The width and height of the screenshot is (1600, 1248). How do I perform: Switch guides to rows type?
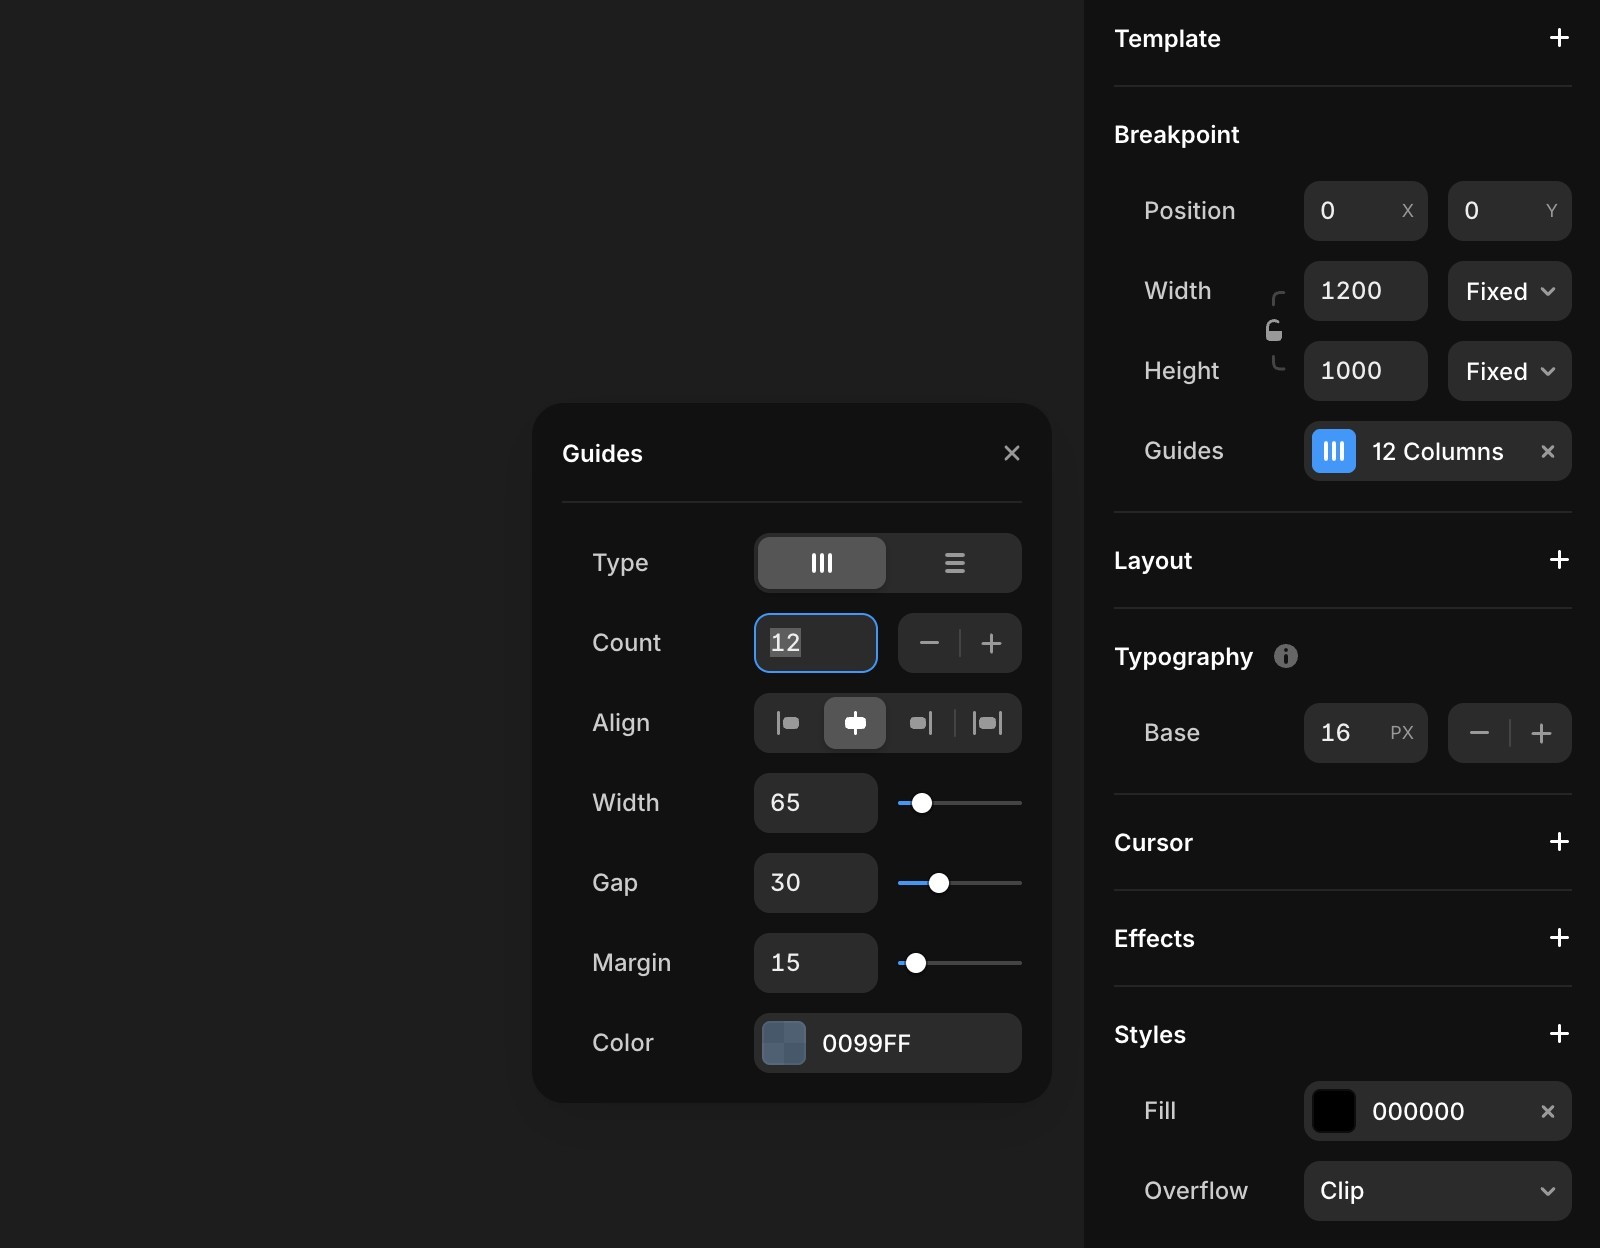click(954, 562)
